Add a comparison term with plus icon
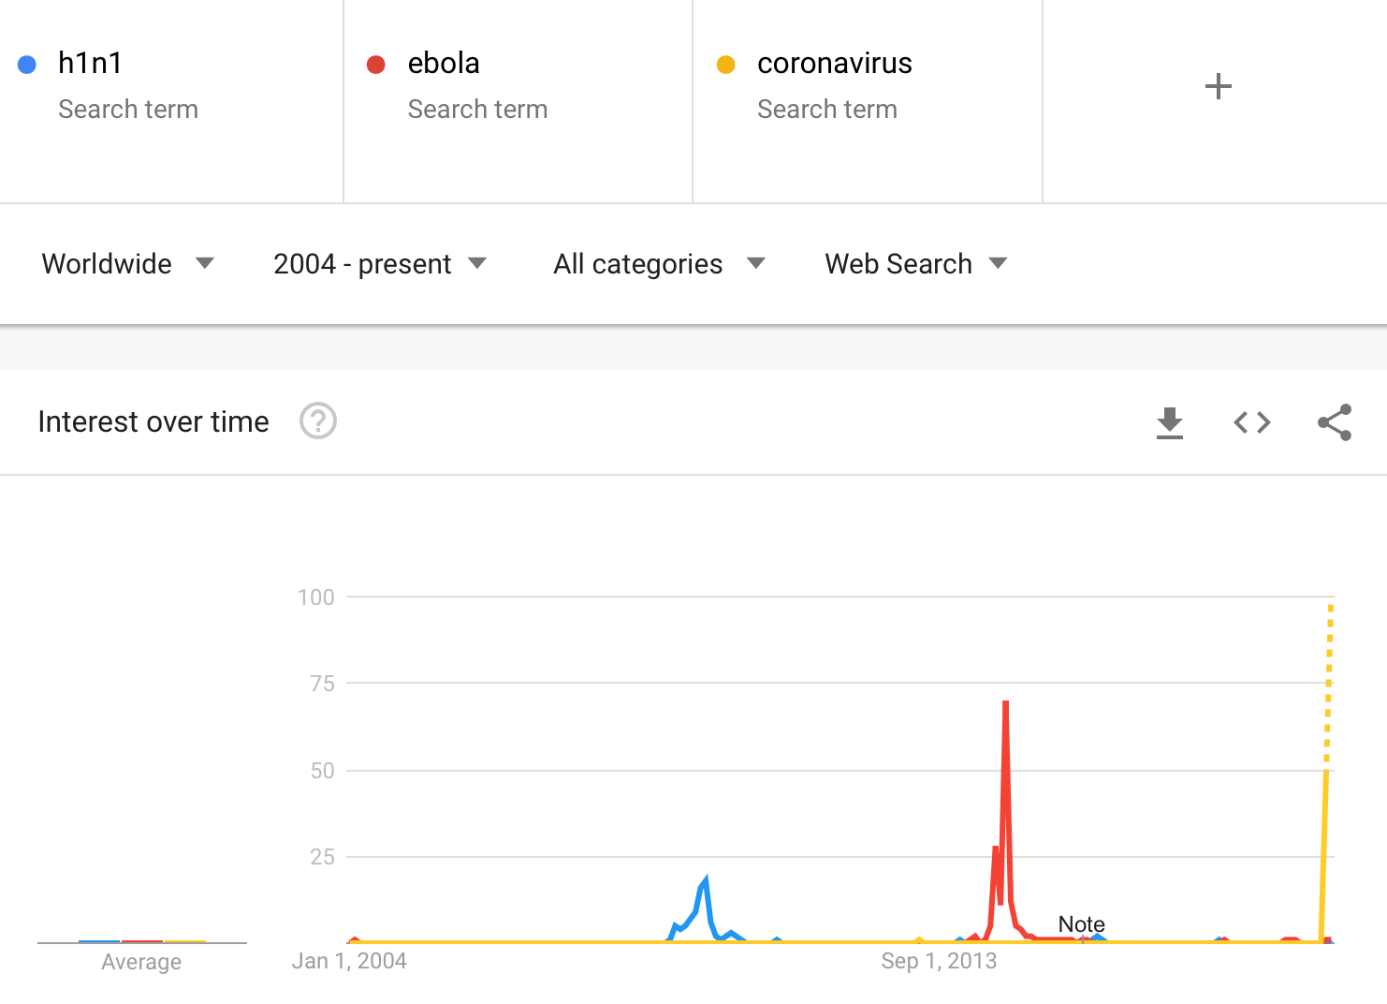The width and height of the screenshot is (1387, 1004). [x=1217, y=86]
